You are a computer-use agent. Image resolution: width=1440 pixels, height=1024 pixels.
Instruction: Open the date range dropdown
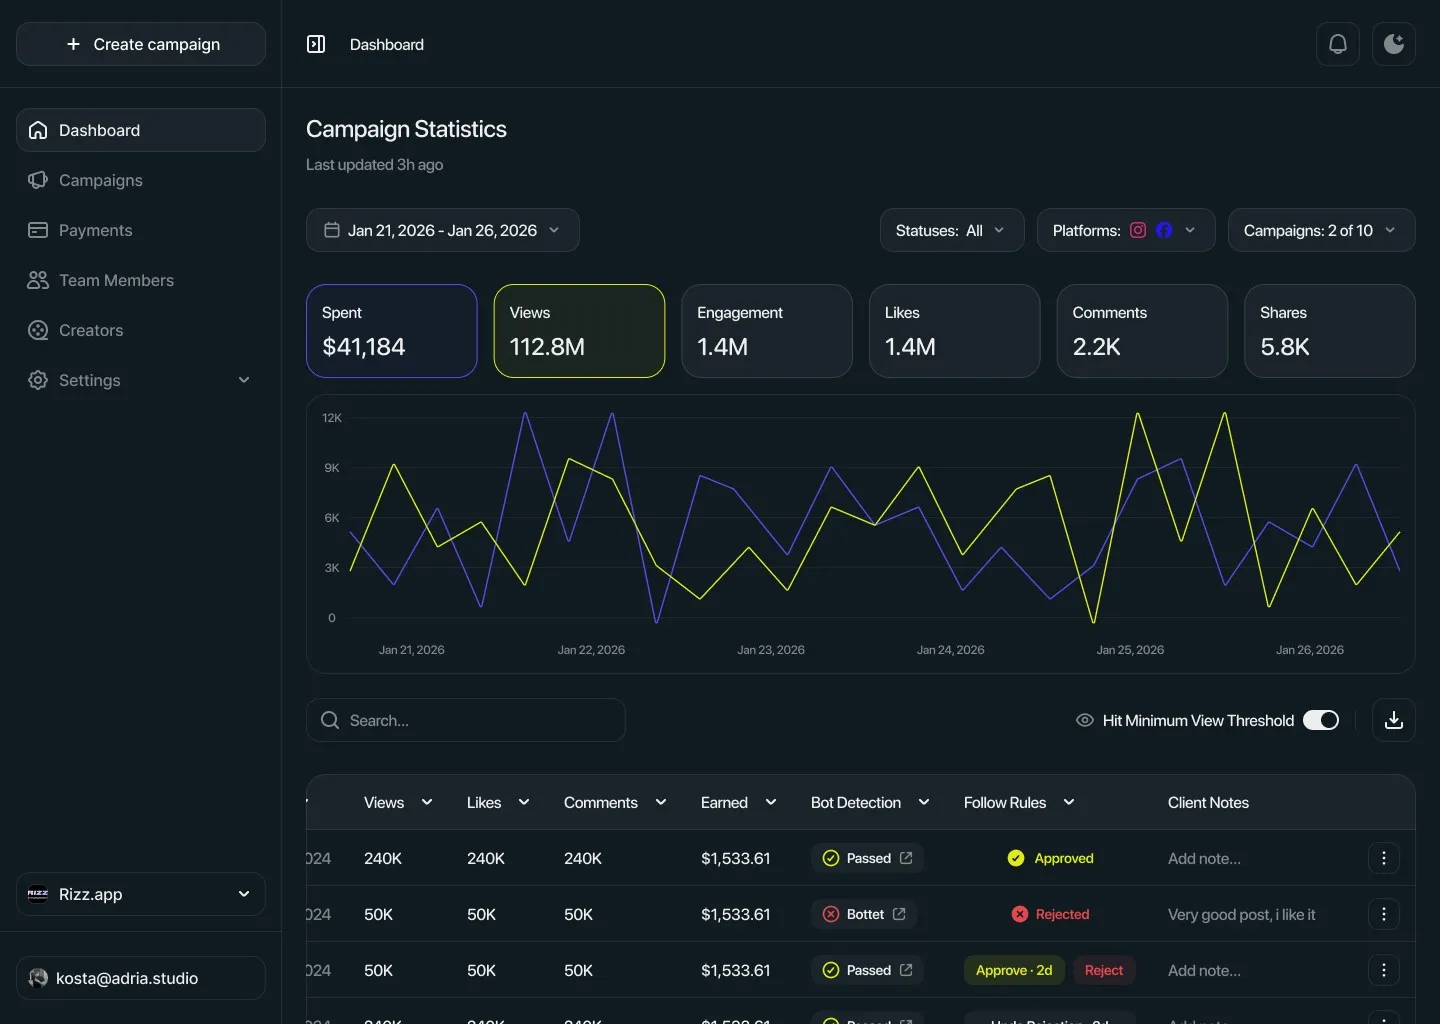pyautogui.click(x=443, y=230)
